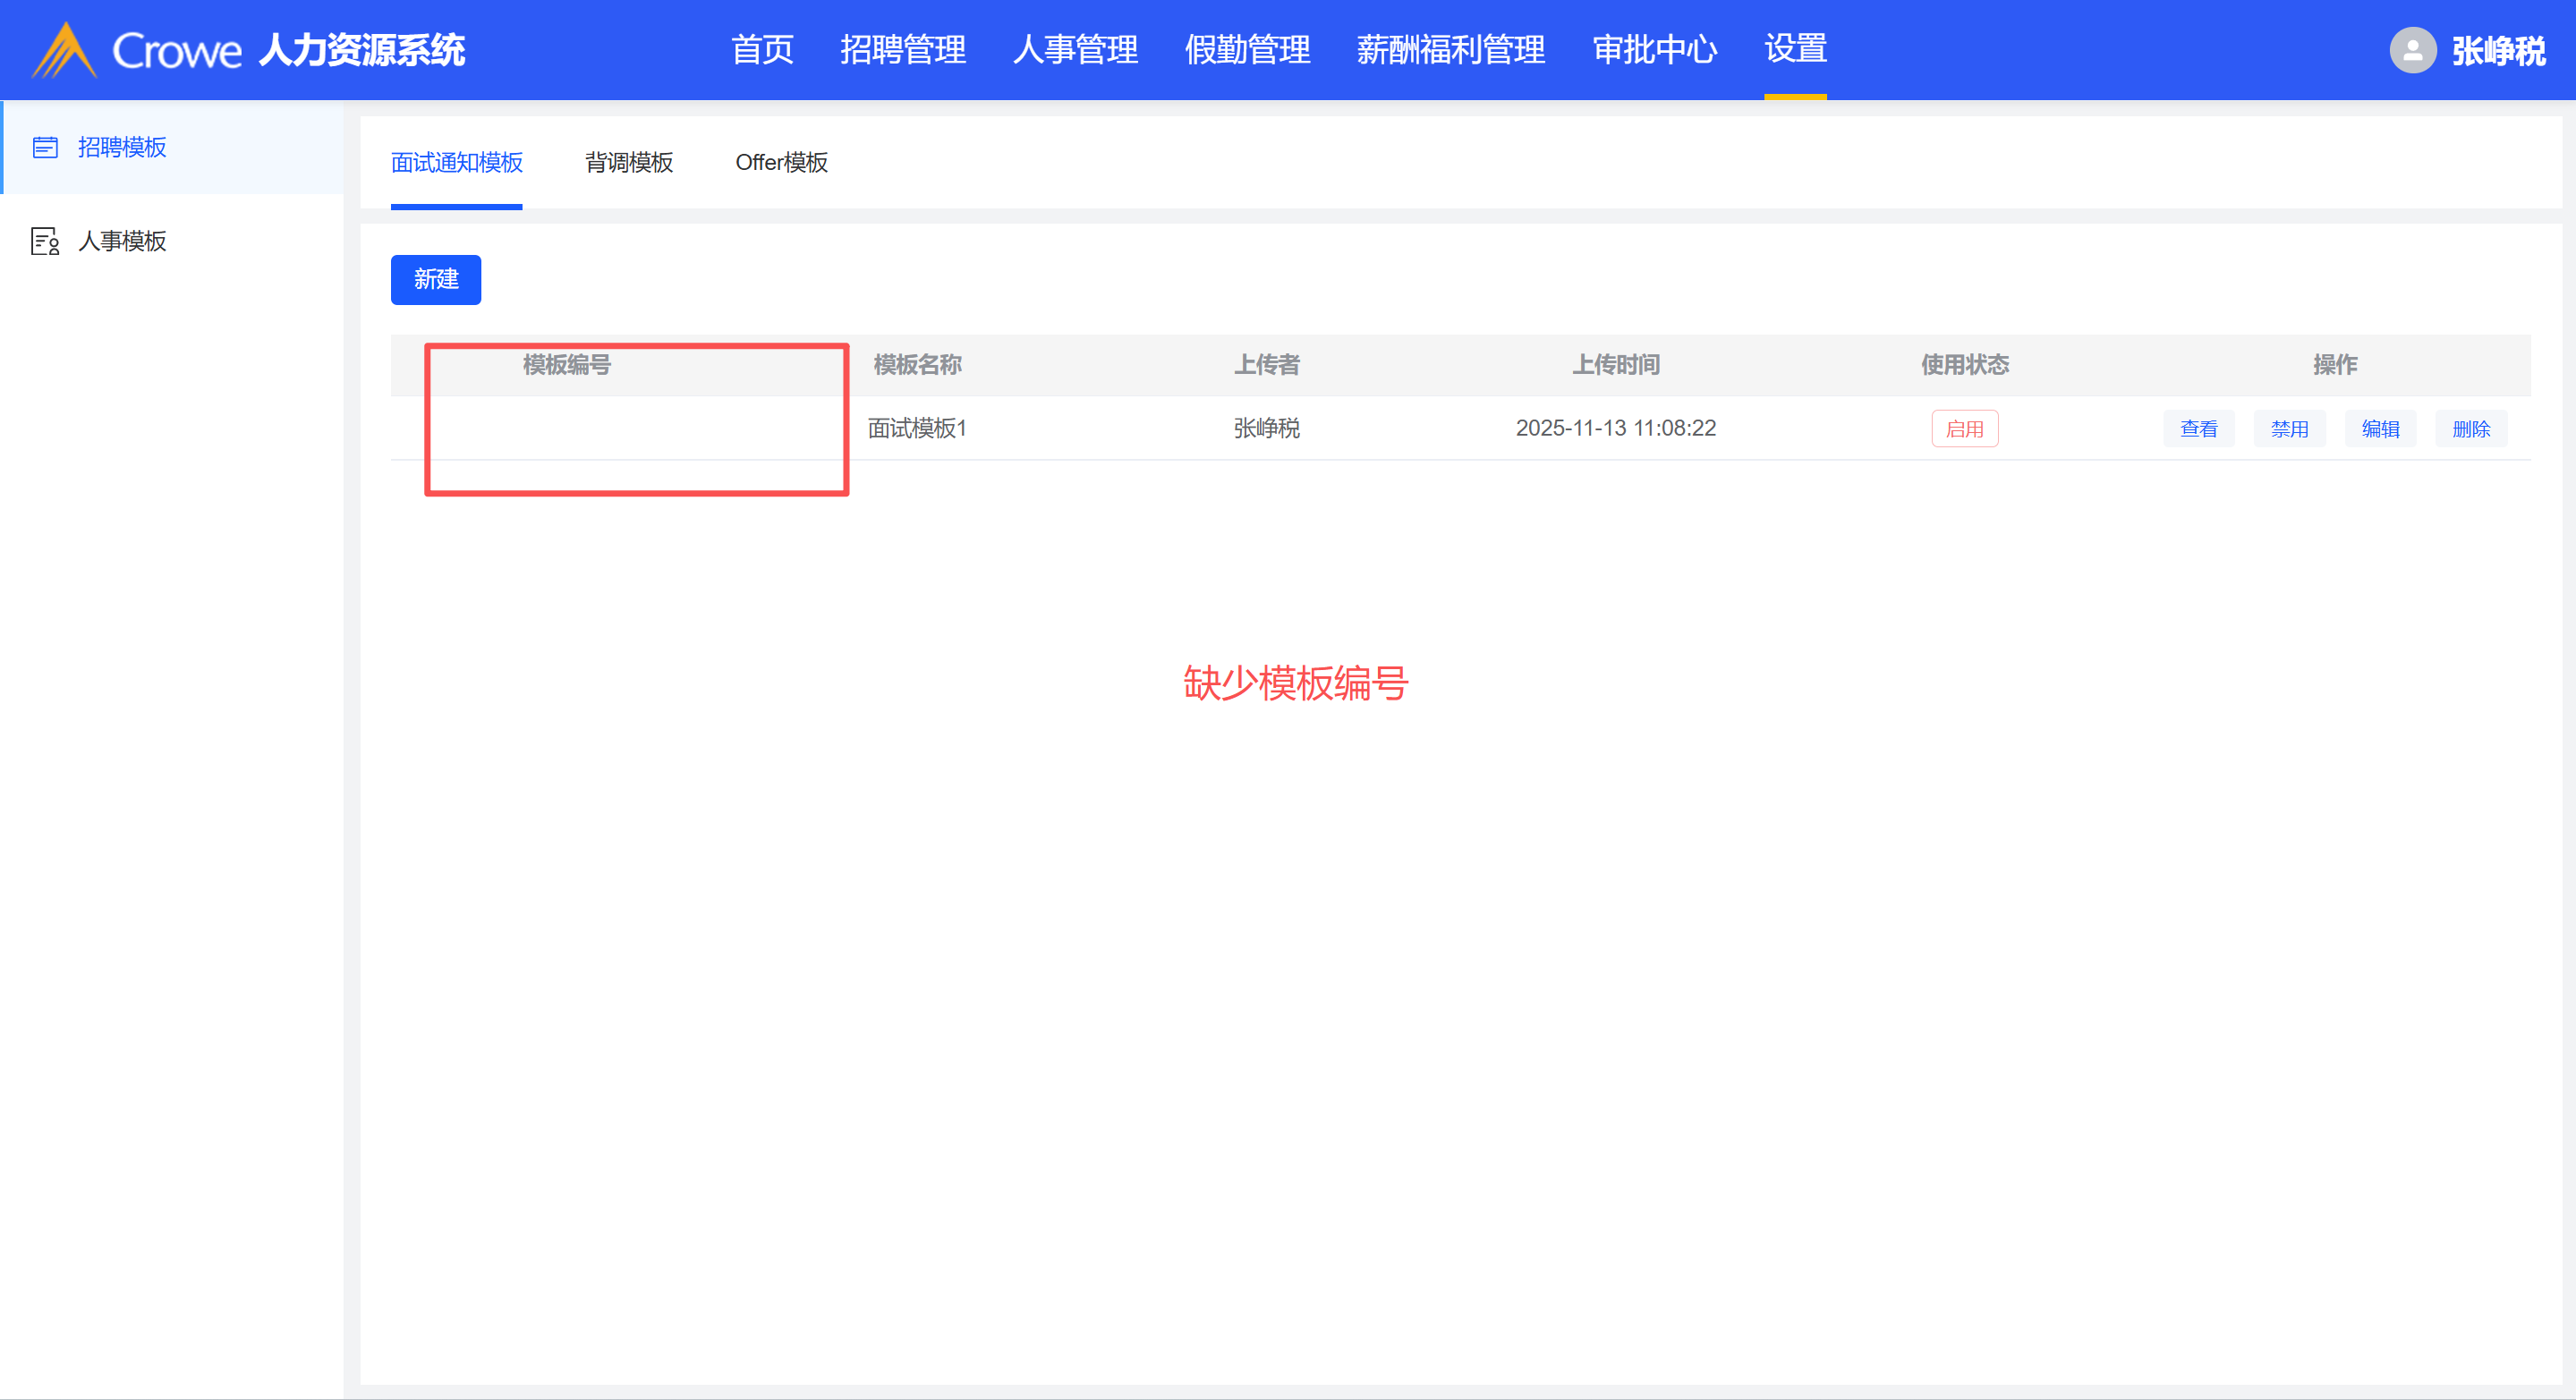Select 薪酬福利管理 menu item

[1450, 50]
